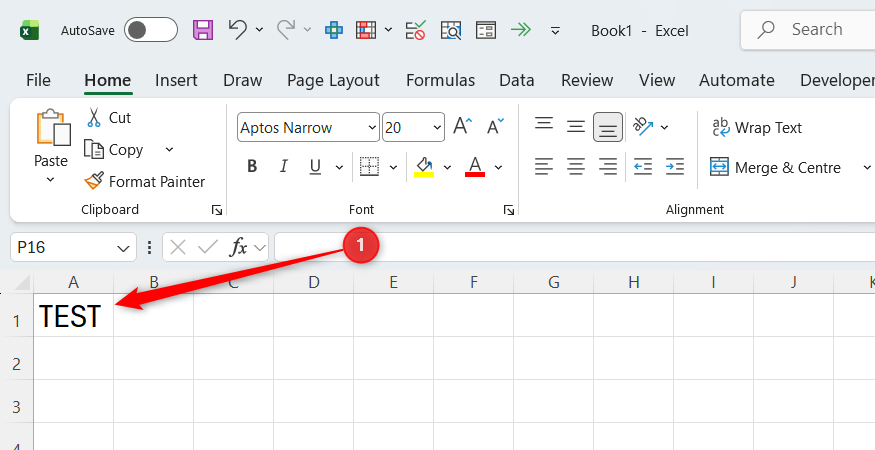
Task: Switch to the View tab
Action: [657, 80]
